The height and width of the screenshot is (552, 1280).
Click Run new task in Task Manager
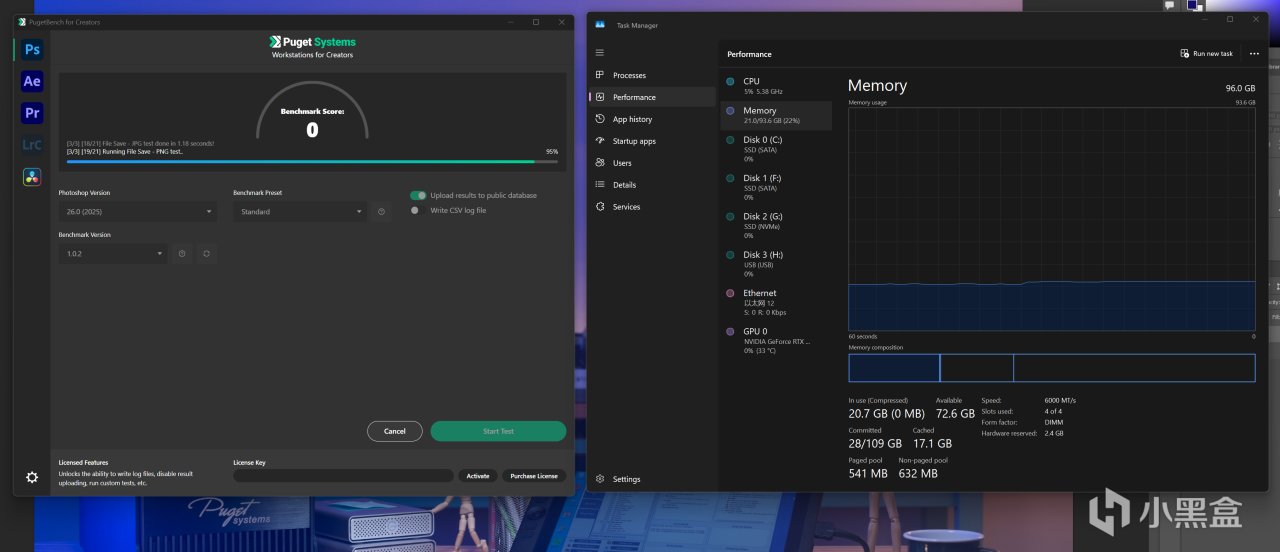pyautogui.click(x=1206, y=54)
